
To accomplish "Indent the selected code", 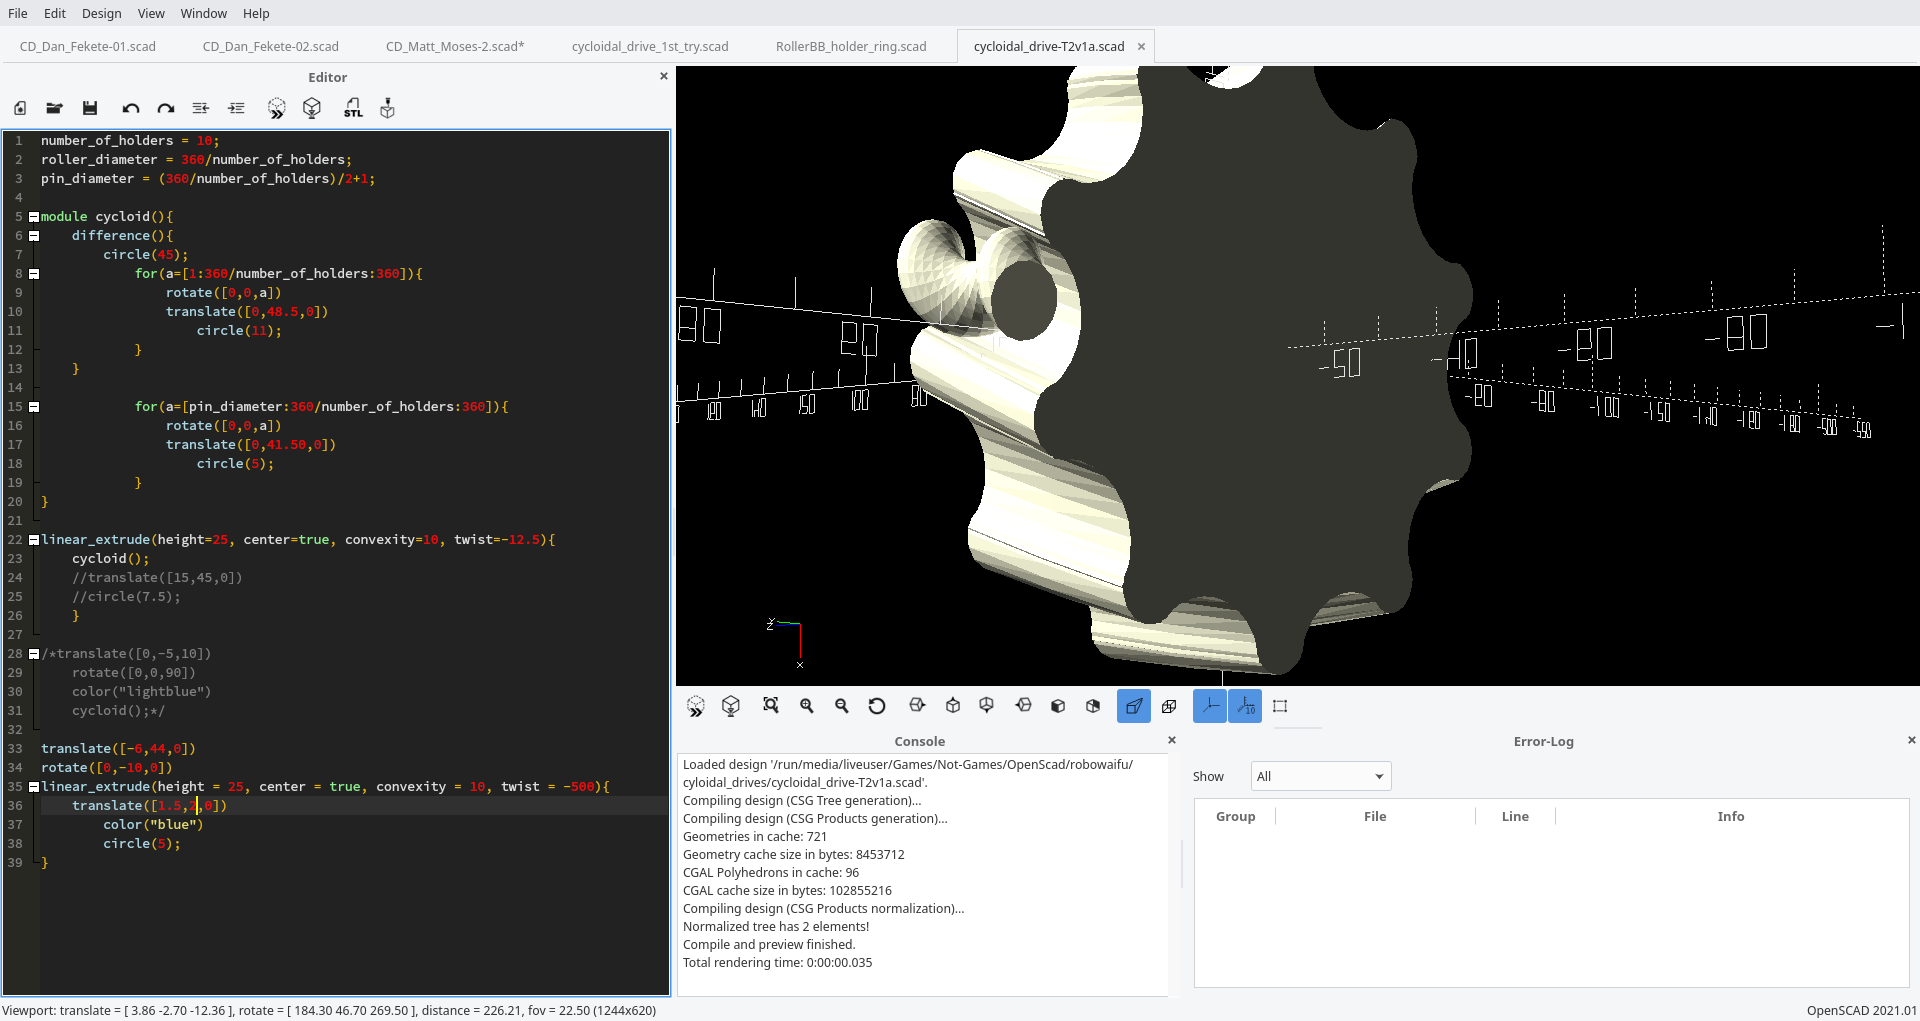I will click(x=236, y=108).
